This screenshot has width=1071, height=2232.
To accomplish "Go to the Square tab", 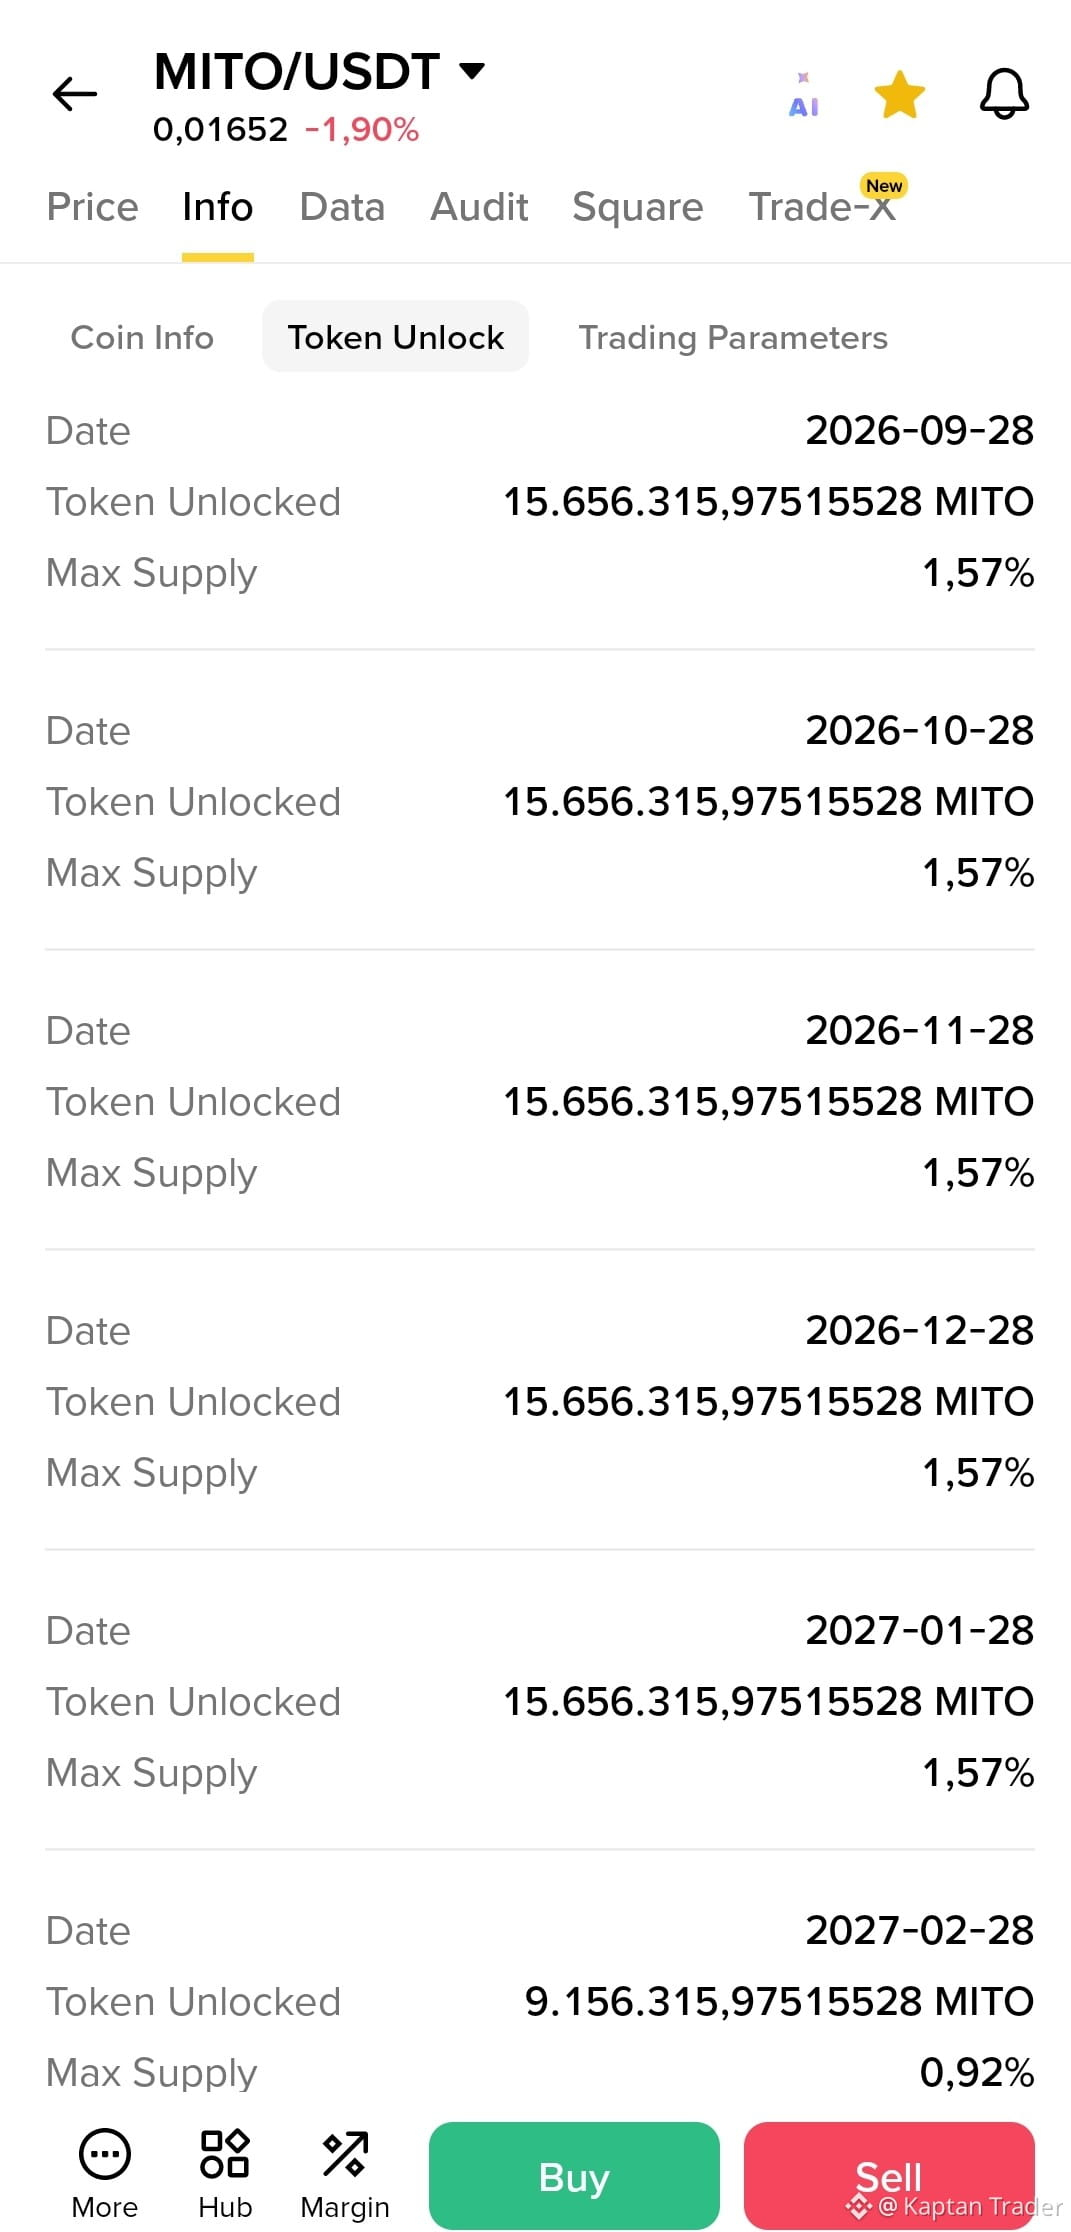I will [x=638, y=207].
